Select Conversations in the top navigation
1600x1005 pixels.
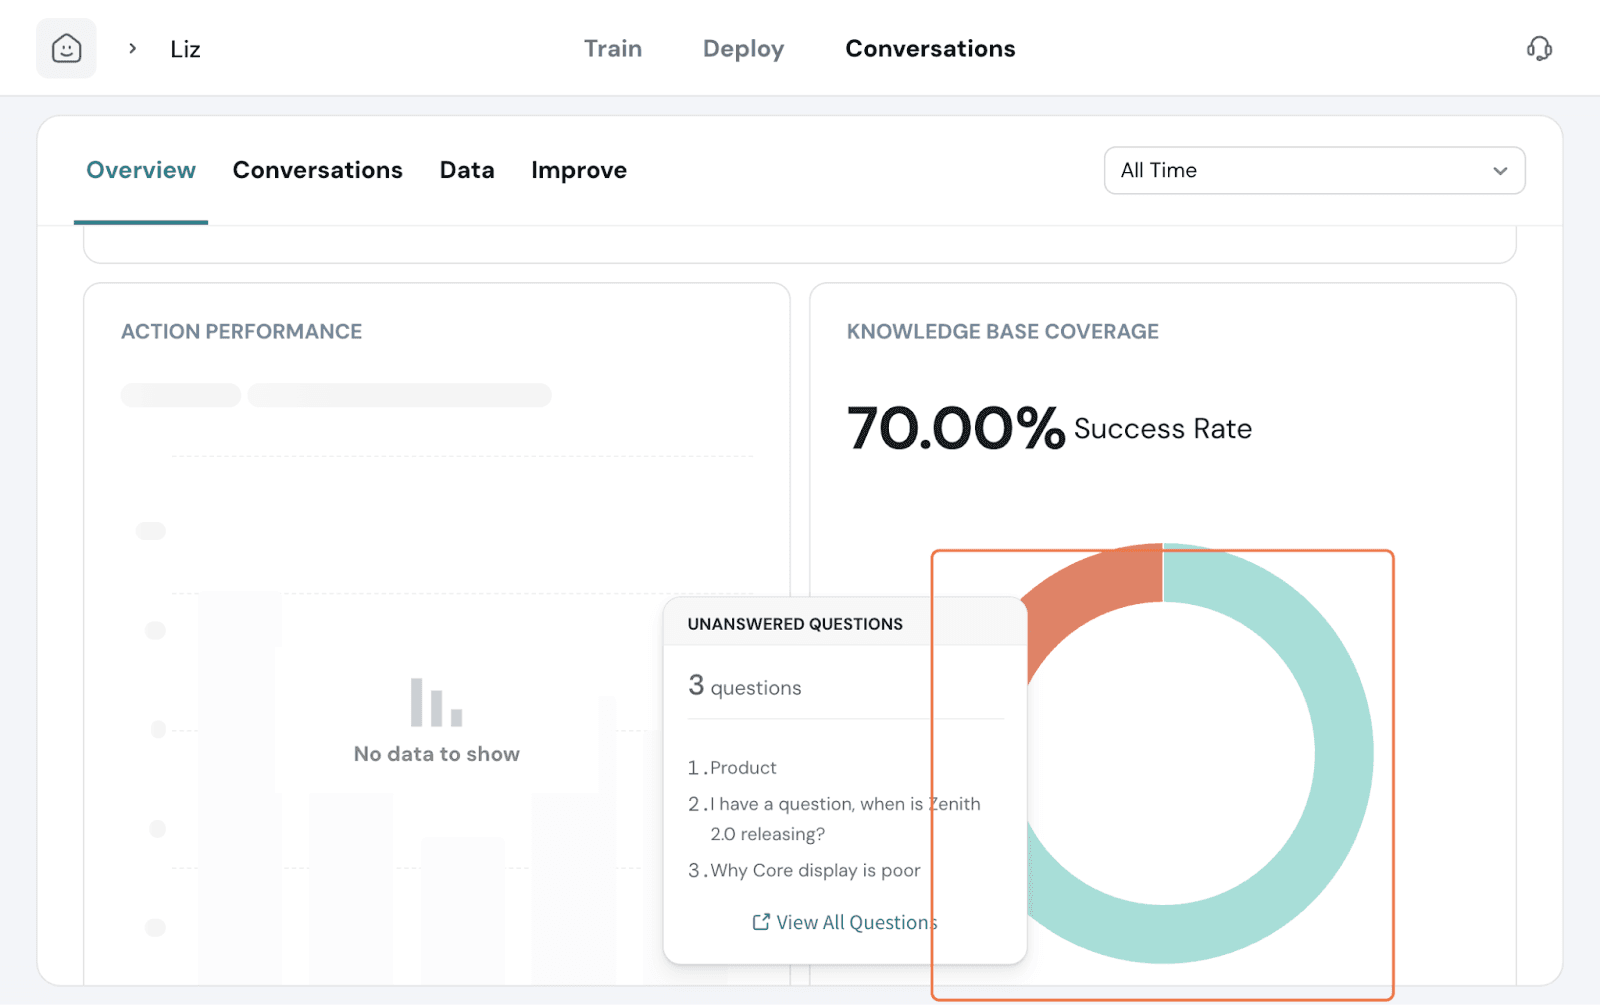929,48
